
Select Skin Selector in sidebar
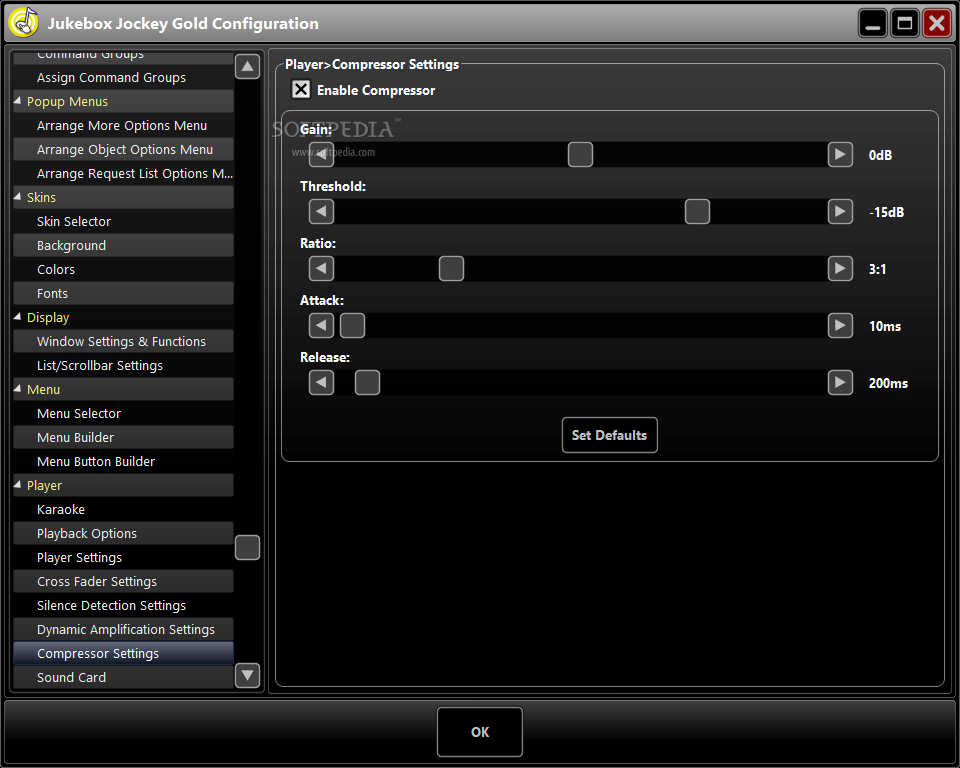(x=123, y=221)
